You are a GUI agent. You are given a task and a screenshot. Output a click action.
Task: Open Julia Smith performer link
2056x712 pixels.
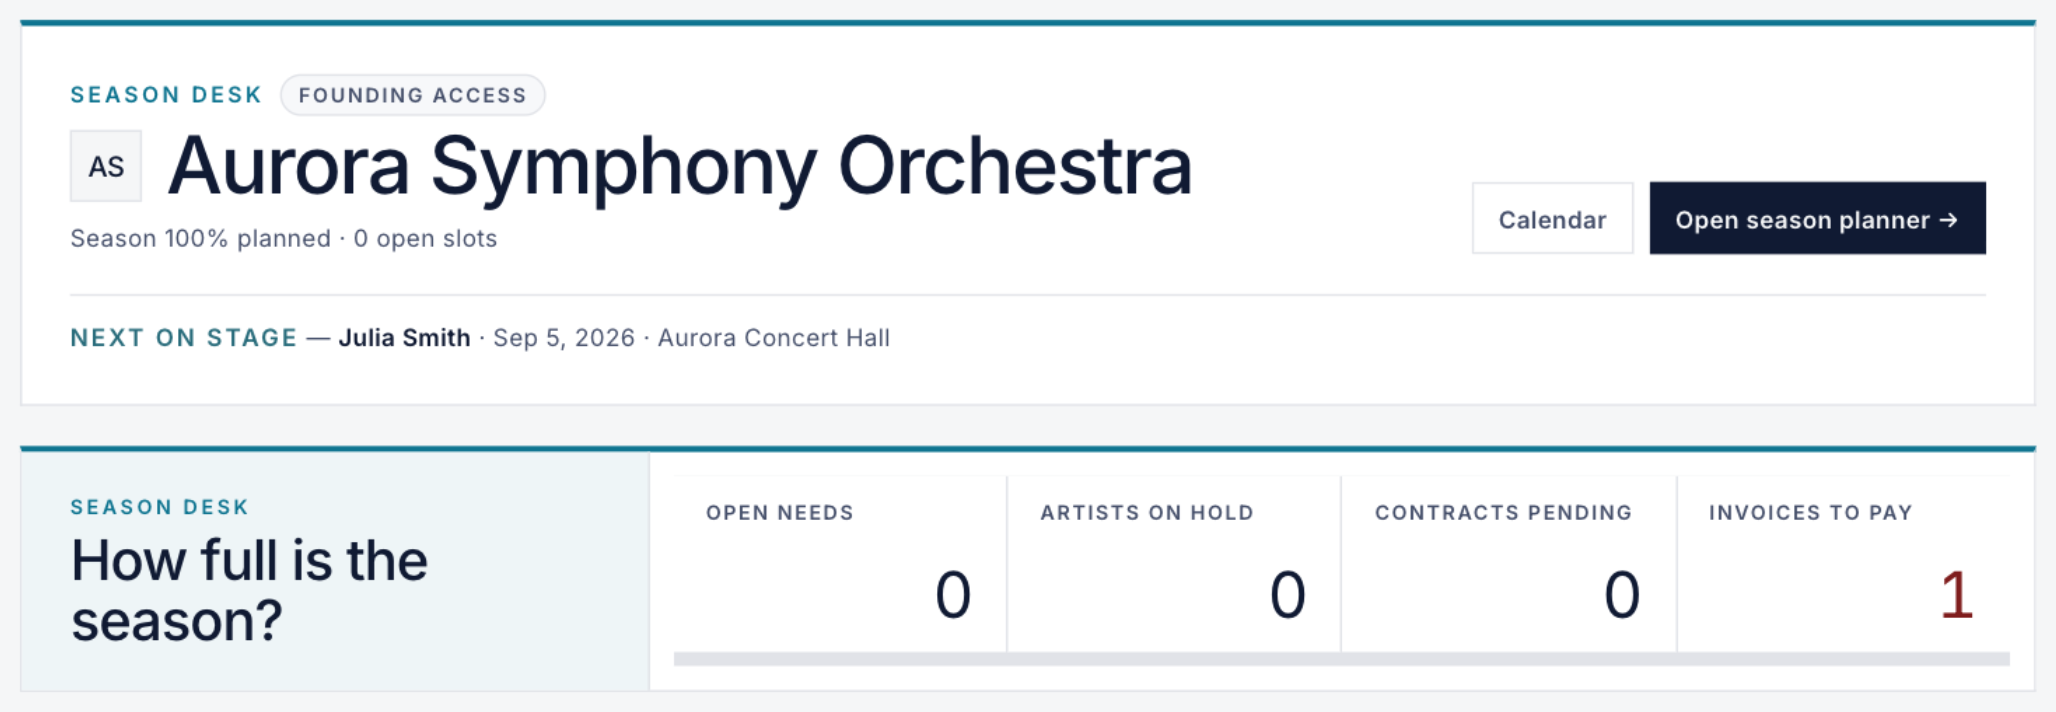tap(404, 338)
